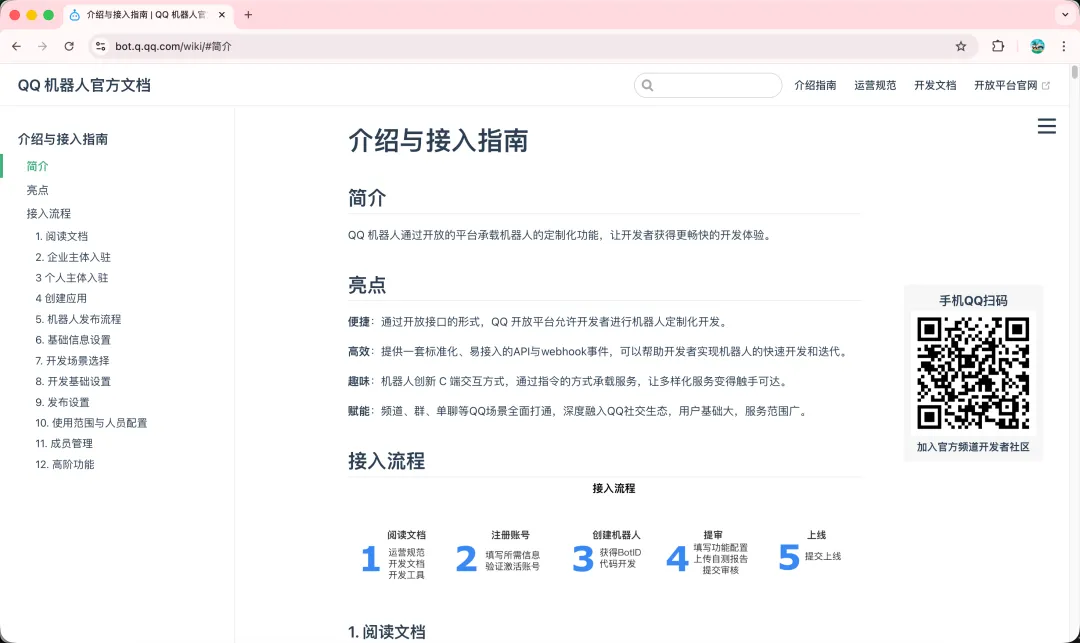The height and width of the screenshot is (643, 1080).
Task: Click the address bar URL
Action: click(173, 46)
